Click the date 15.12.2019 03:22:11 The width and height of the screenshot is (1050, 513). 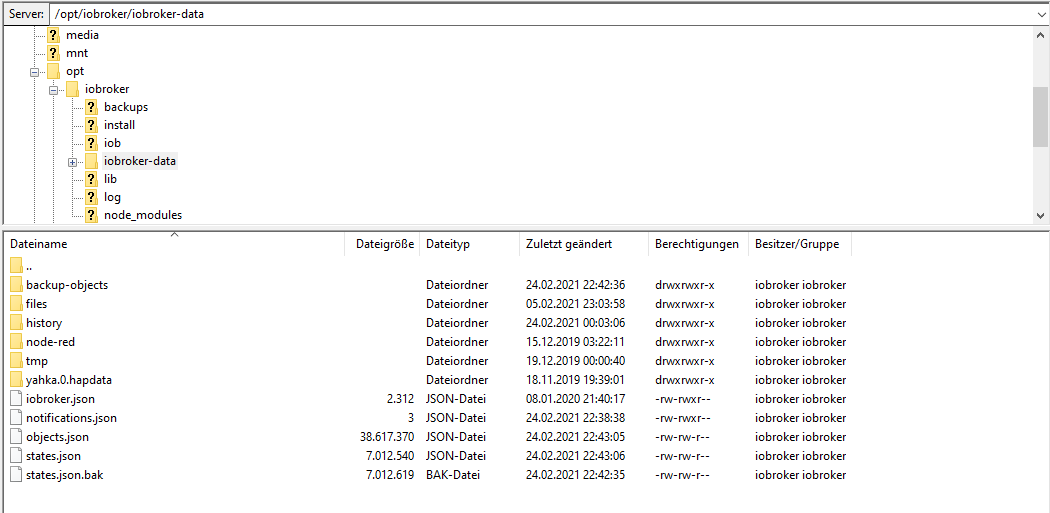click(x=575, y=342)
